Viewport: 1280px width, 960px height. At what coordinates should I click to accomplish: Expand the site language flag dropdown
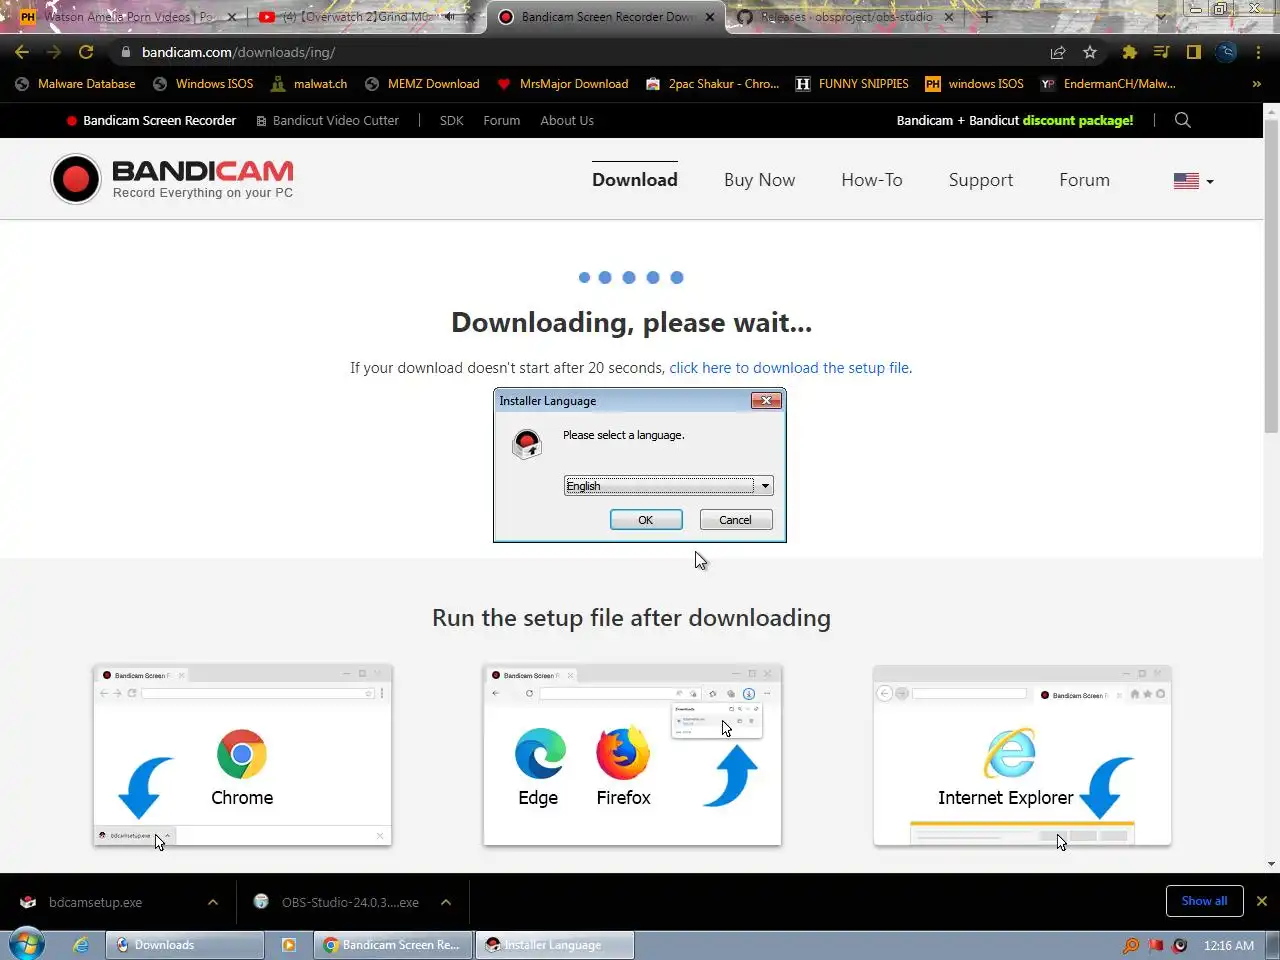click(1193, 181)
